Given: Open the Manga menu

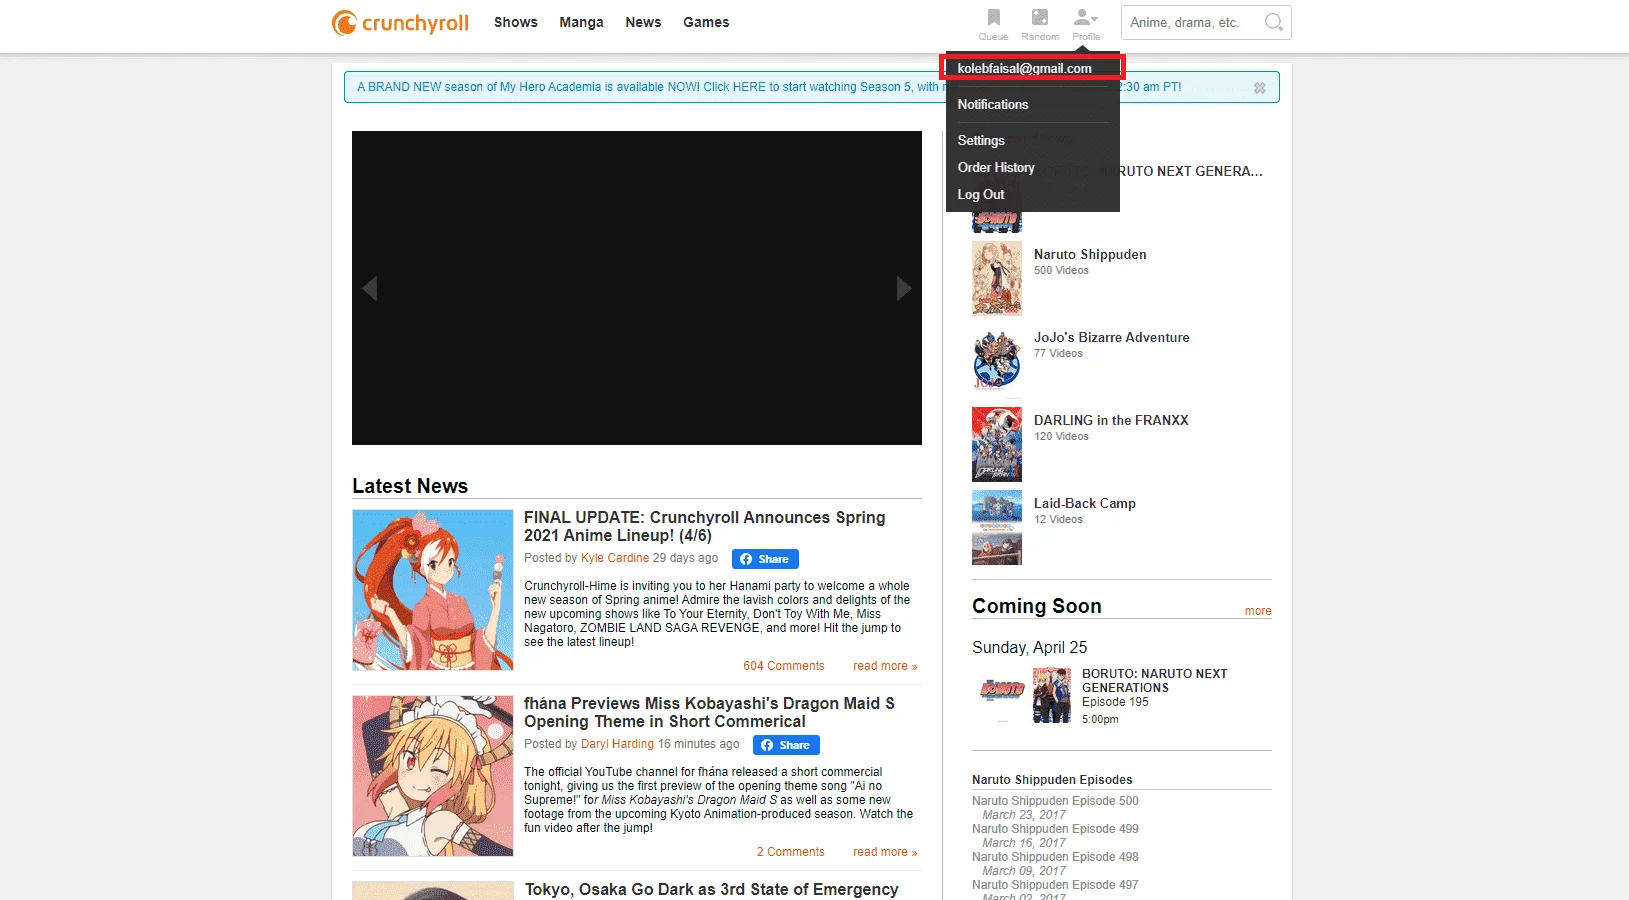Looking at the screenshot, I should point(581,22).
